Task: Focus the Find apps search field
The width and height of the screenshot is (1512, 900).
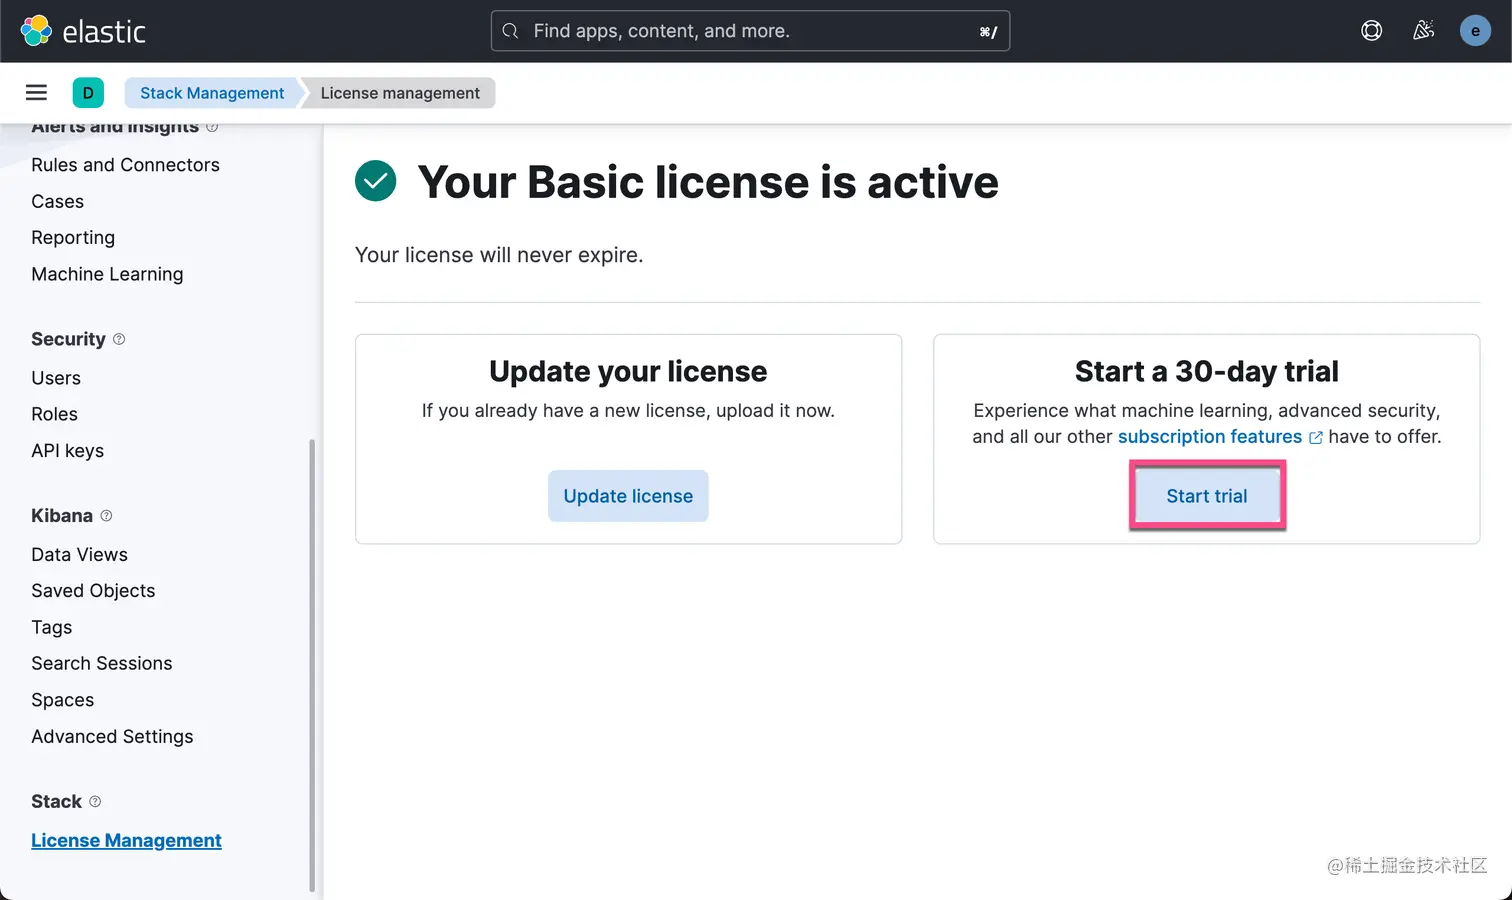Action: coord(750,31)
